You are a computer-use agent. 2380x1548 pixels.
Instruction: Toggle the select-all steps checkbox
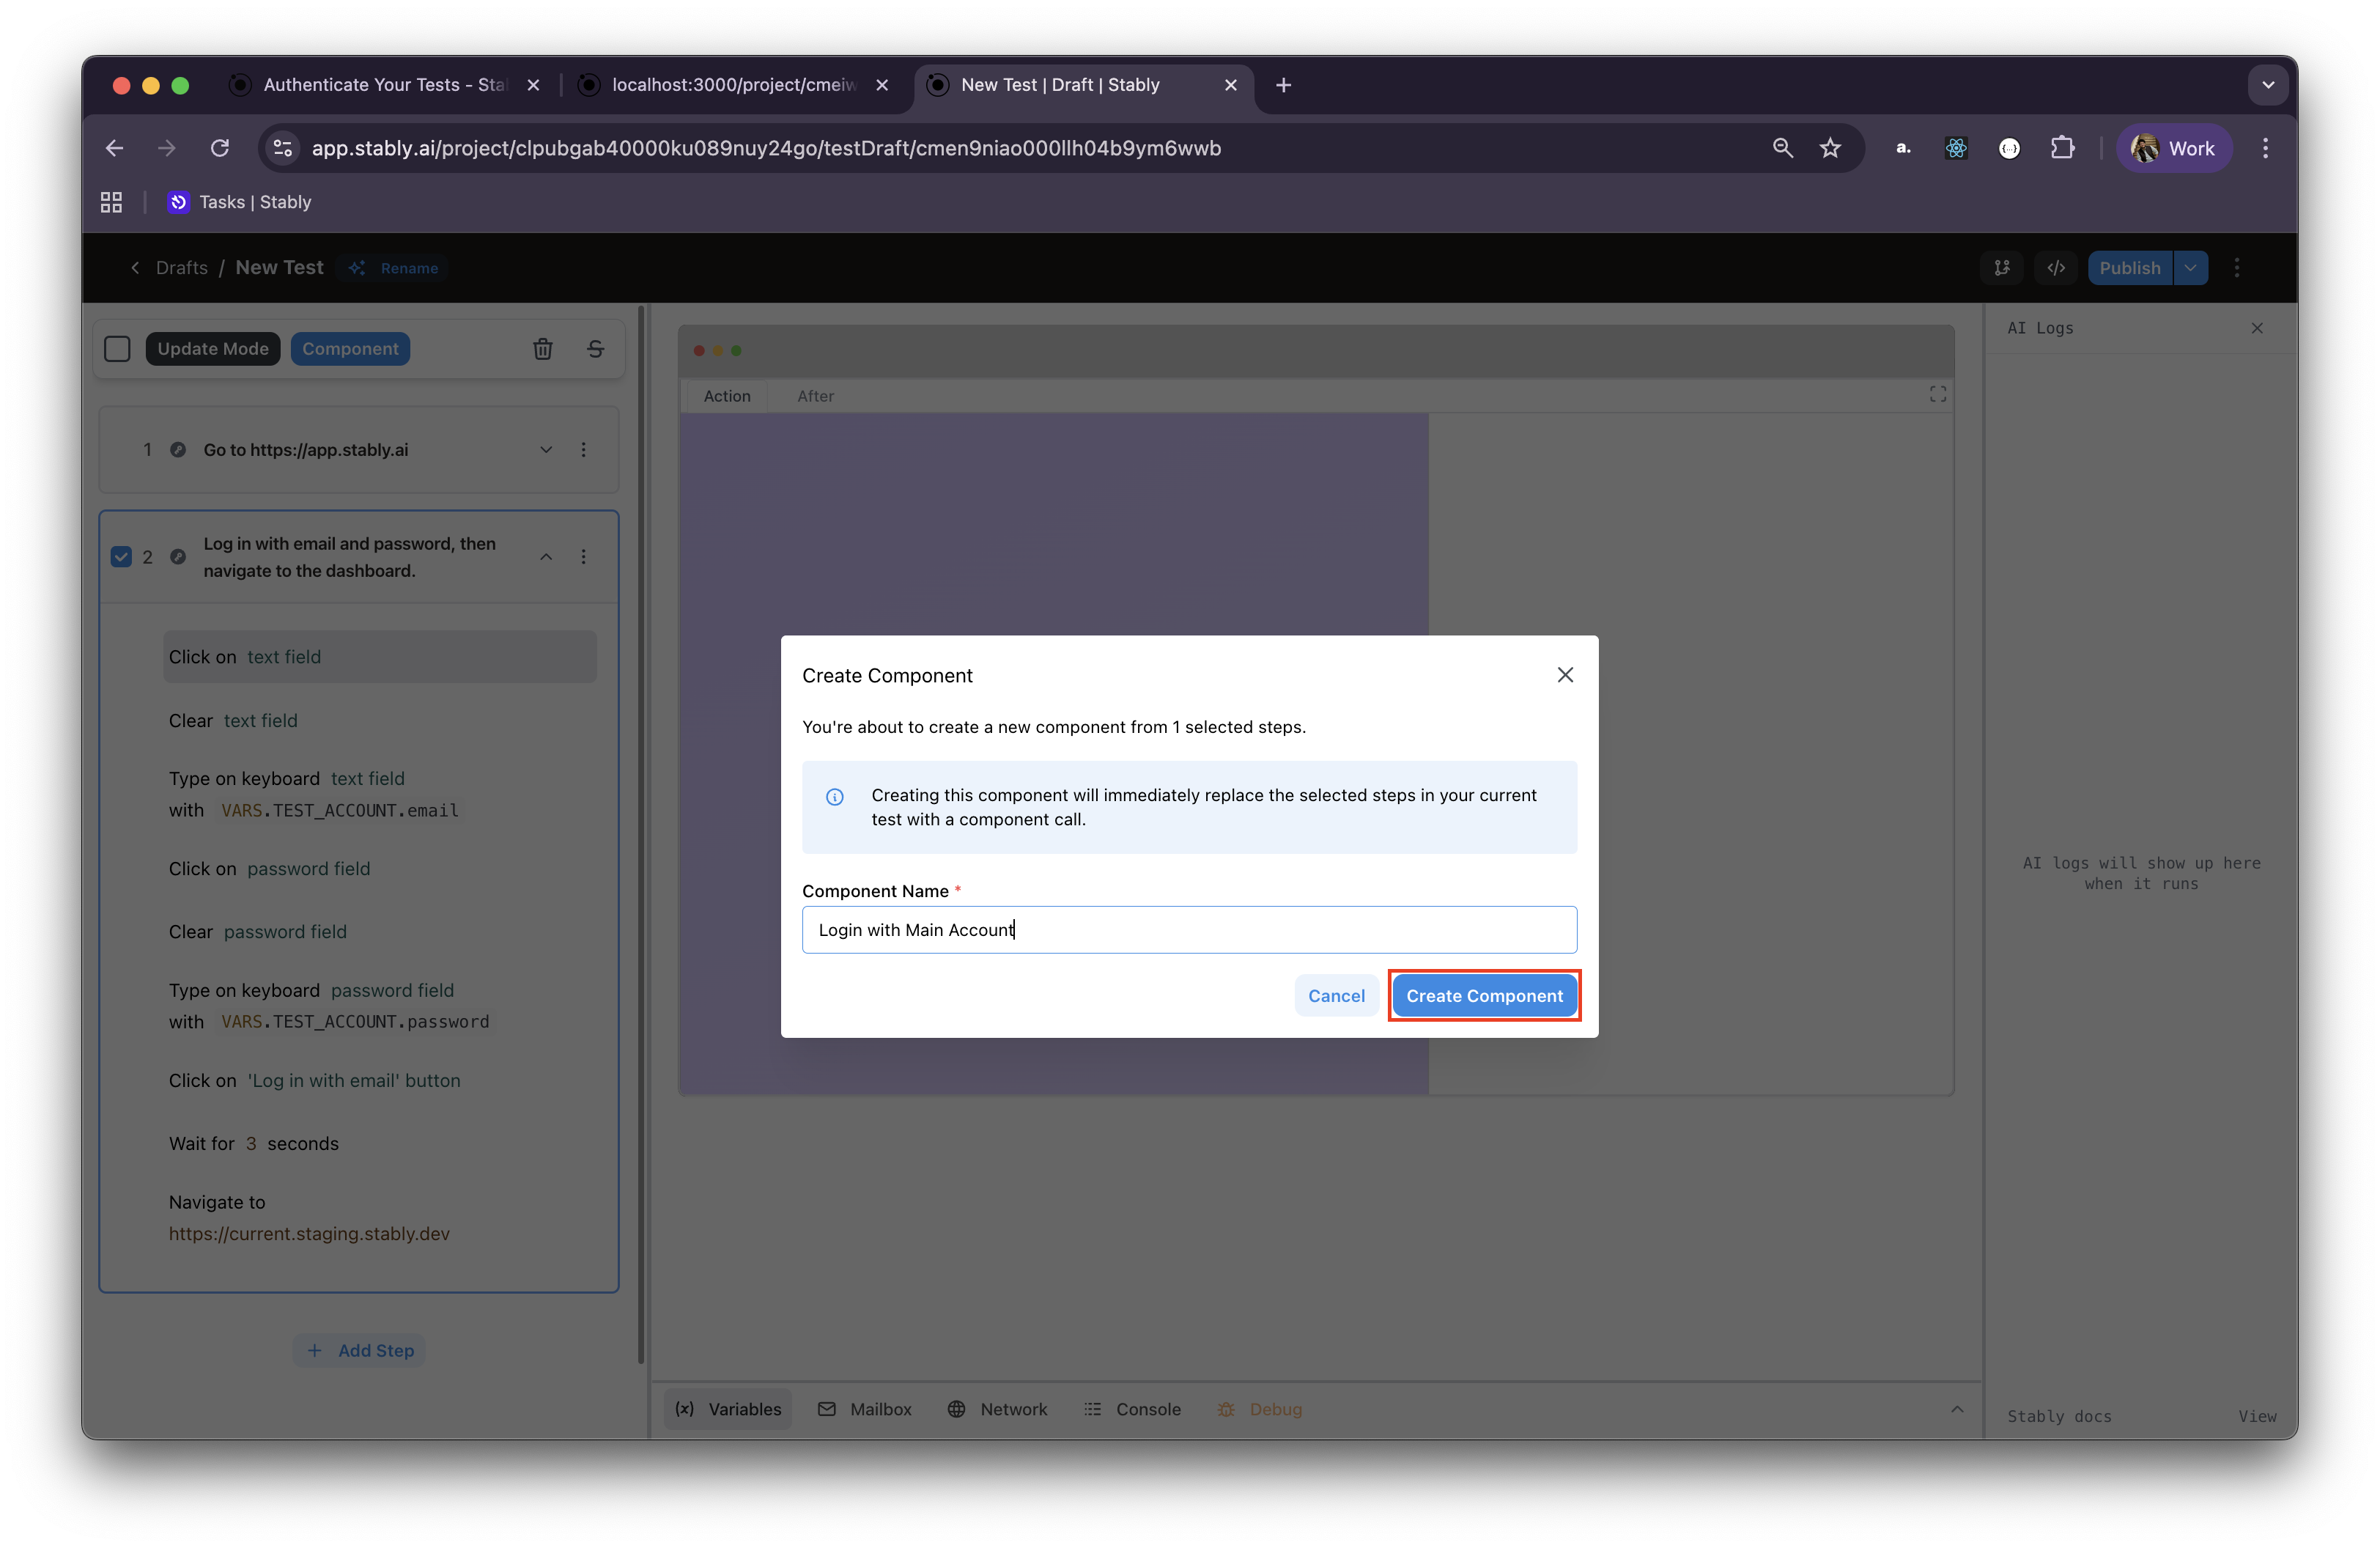(x=117, y=348)
